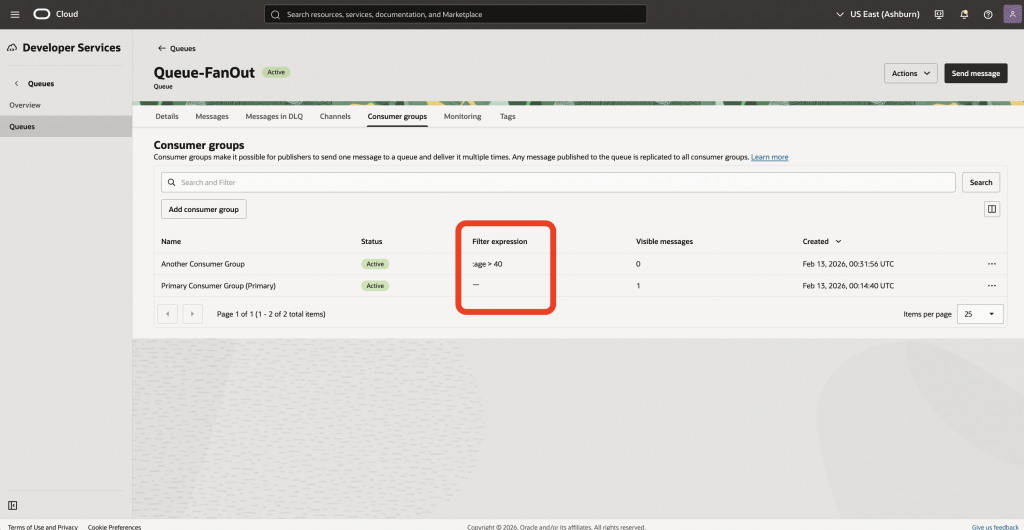Open the table column settings icon

(x=992, y=209)
